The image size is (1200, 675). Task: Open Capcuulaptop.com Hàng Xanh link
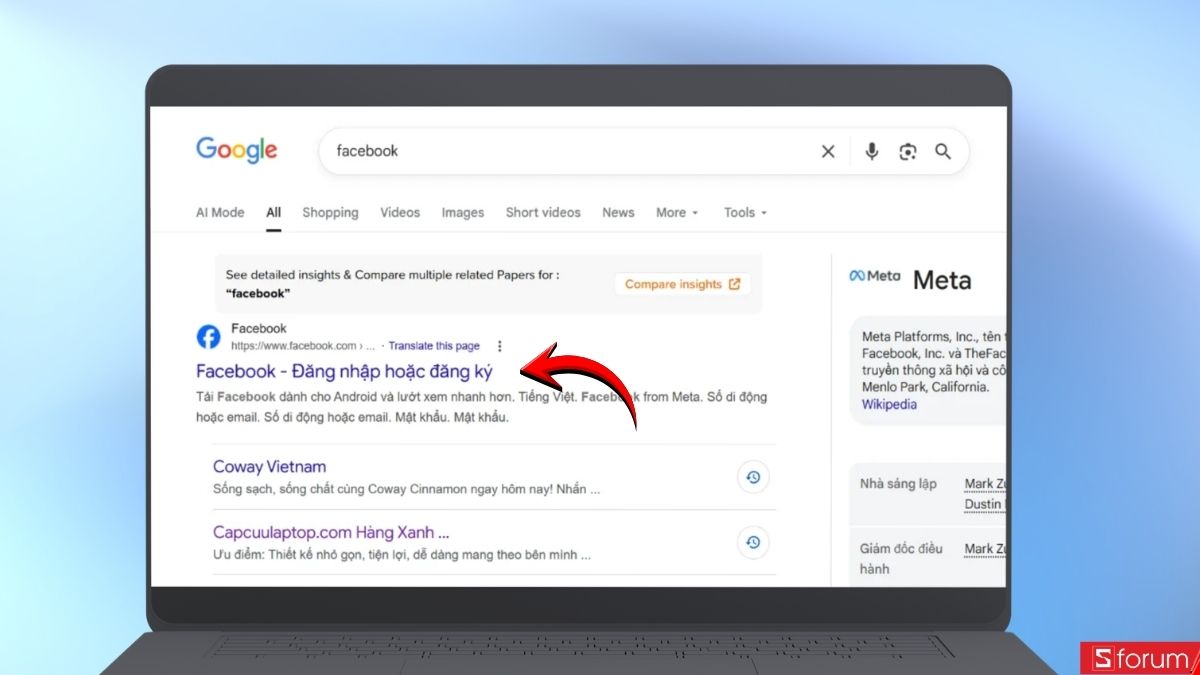click(x=331, y=532)
